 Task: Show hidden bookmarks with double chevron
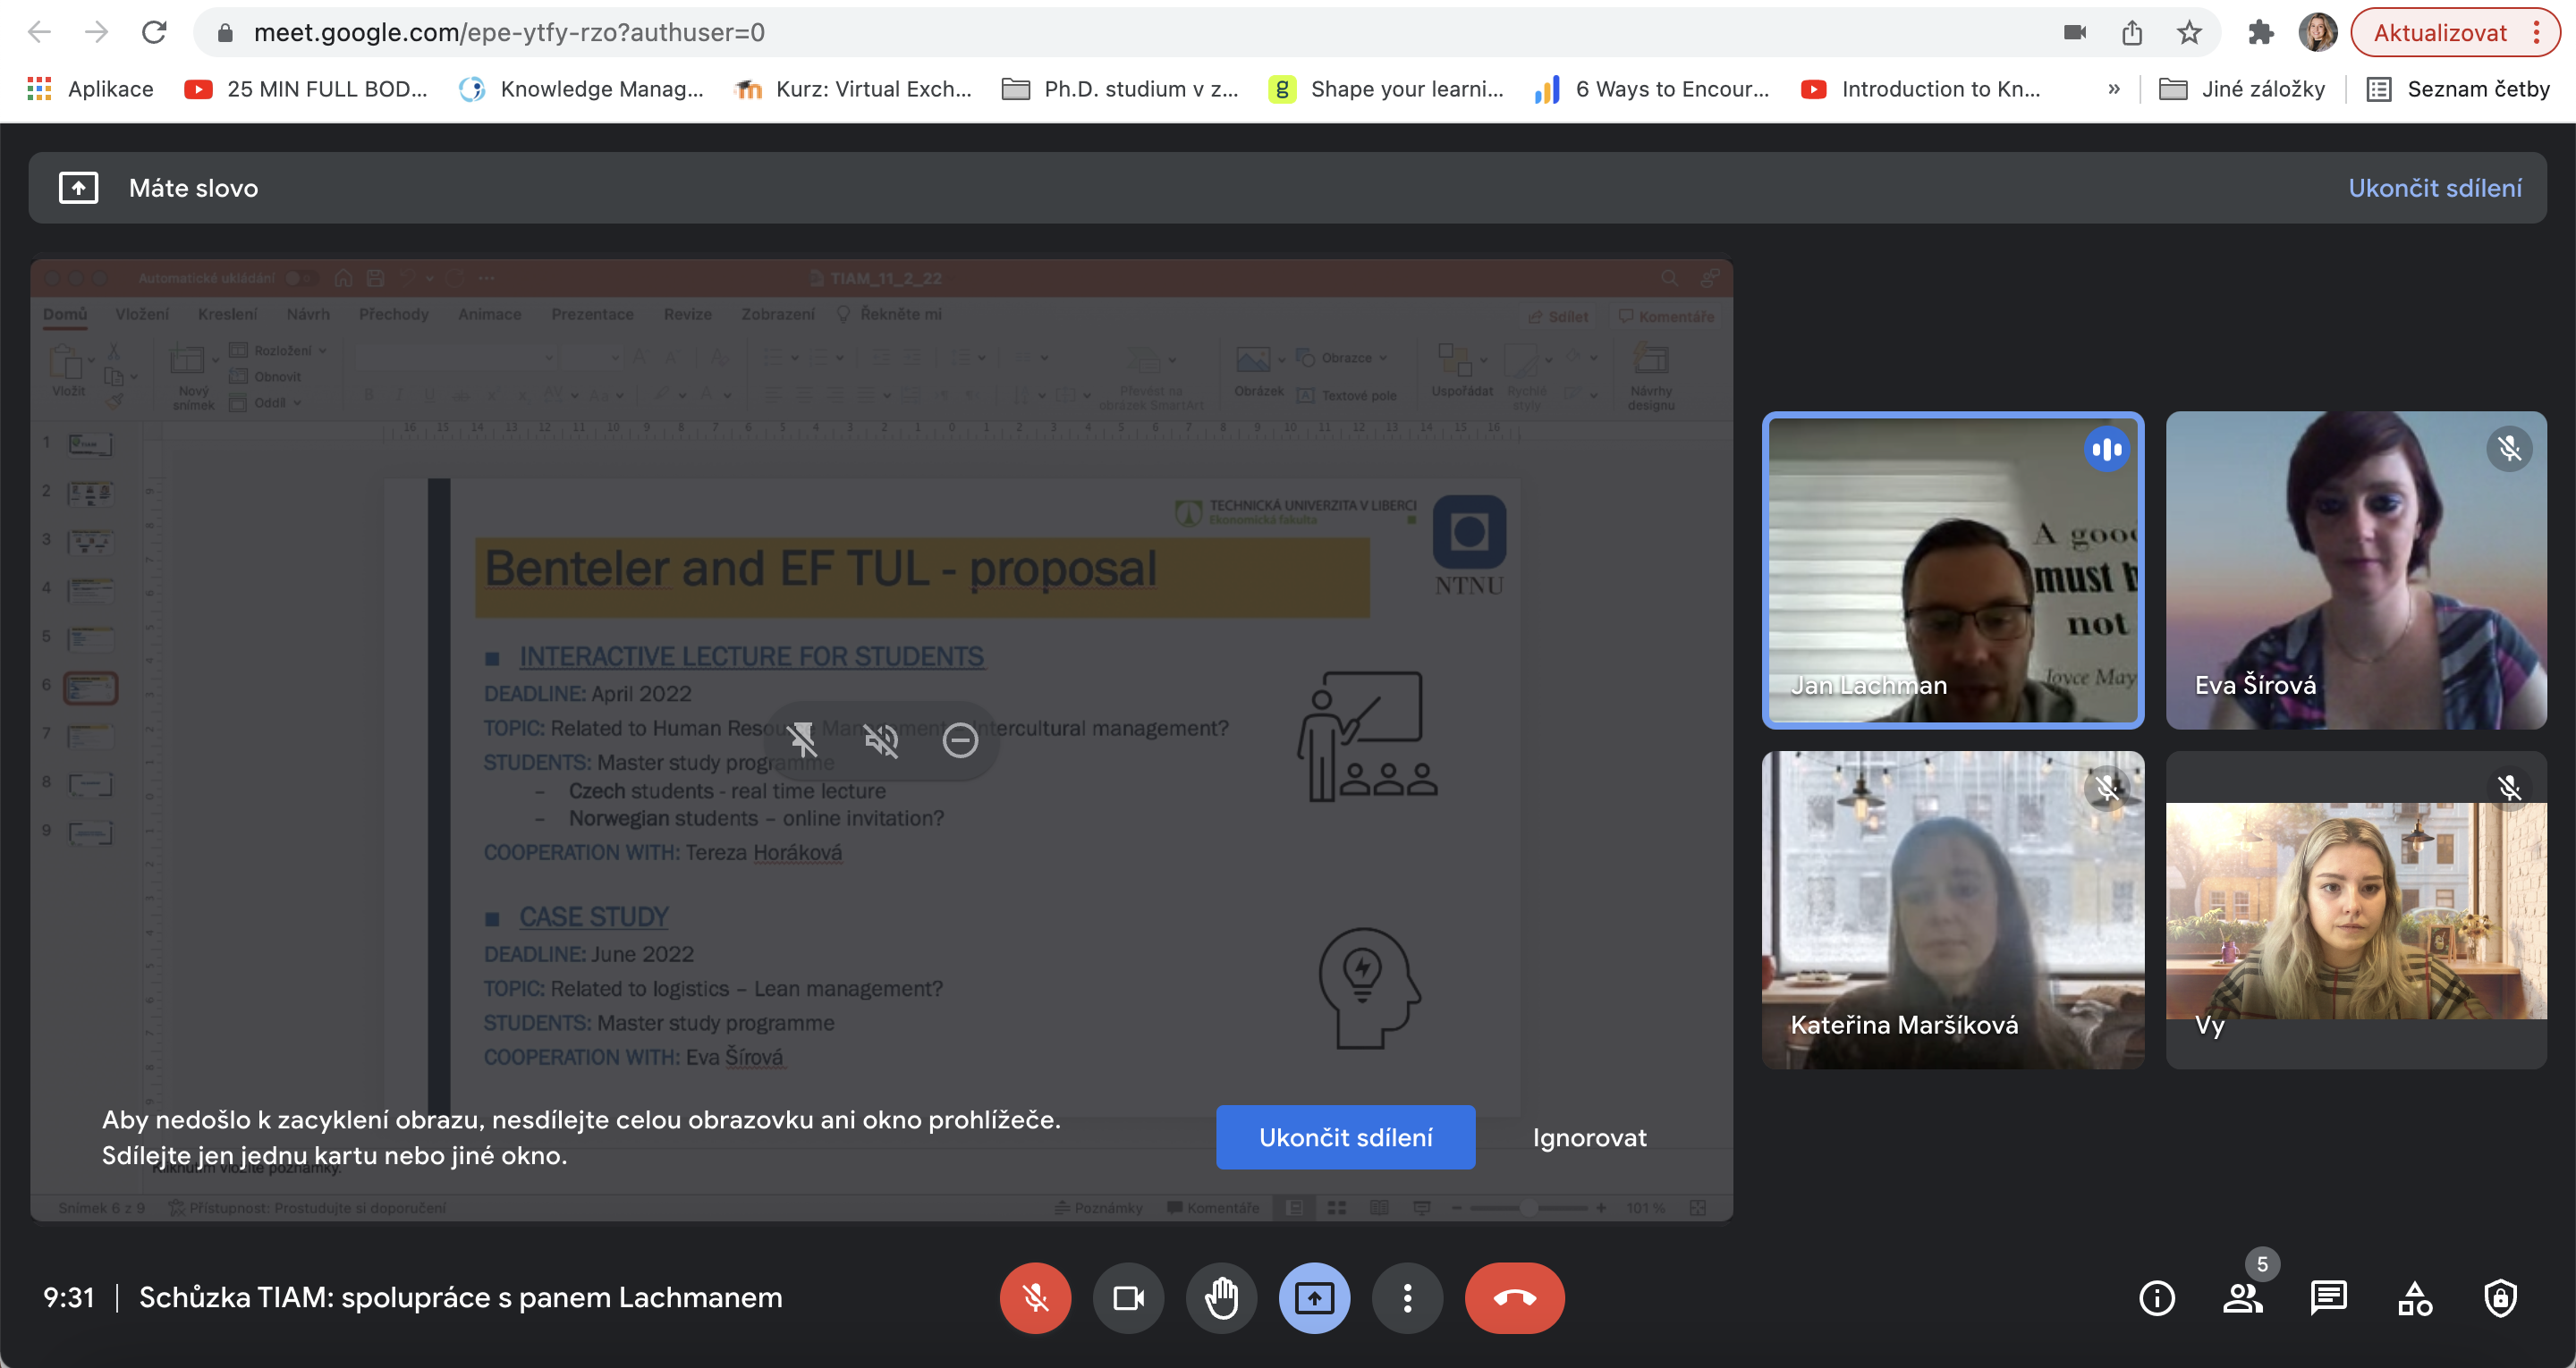pyautogui.click(x=2113, y=89)
